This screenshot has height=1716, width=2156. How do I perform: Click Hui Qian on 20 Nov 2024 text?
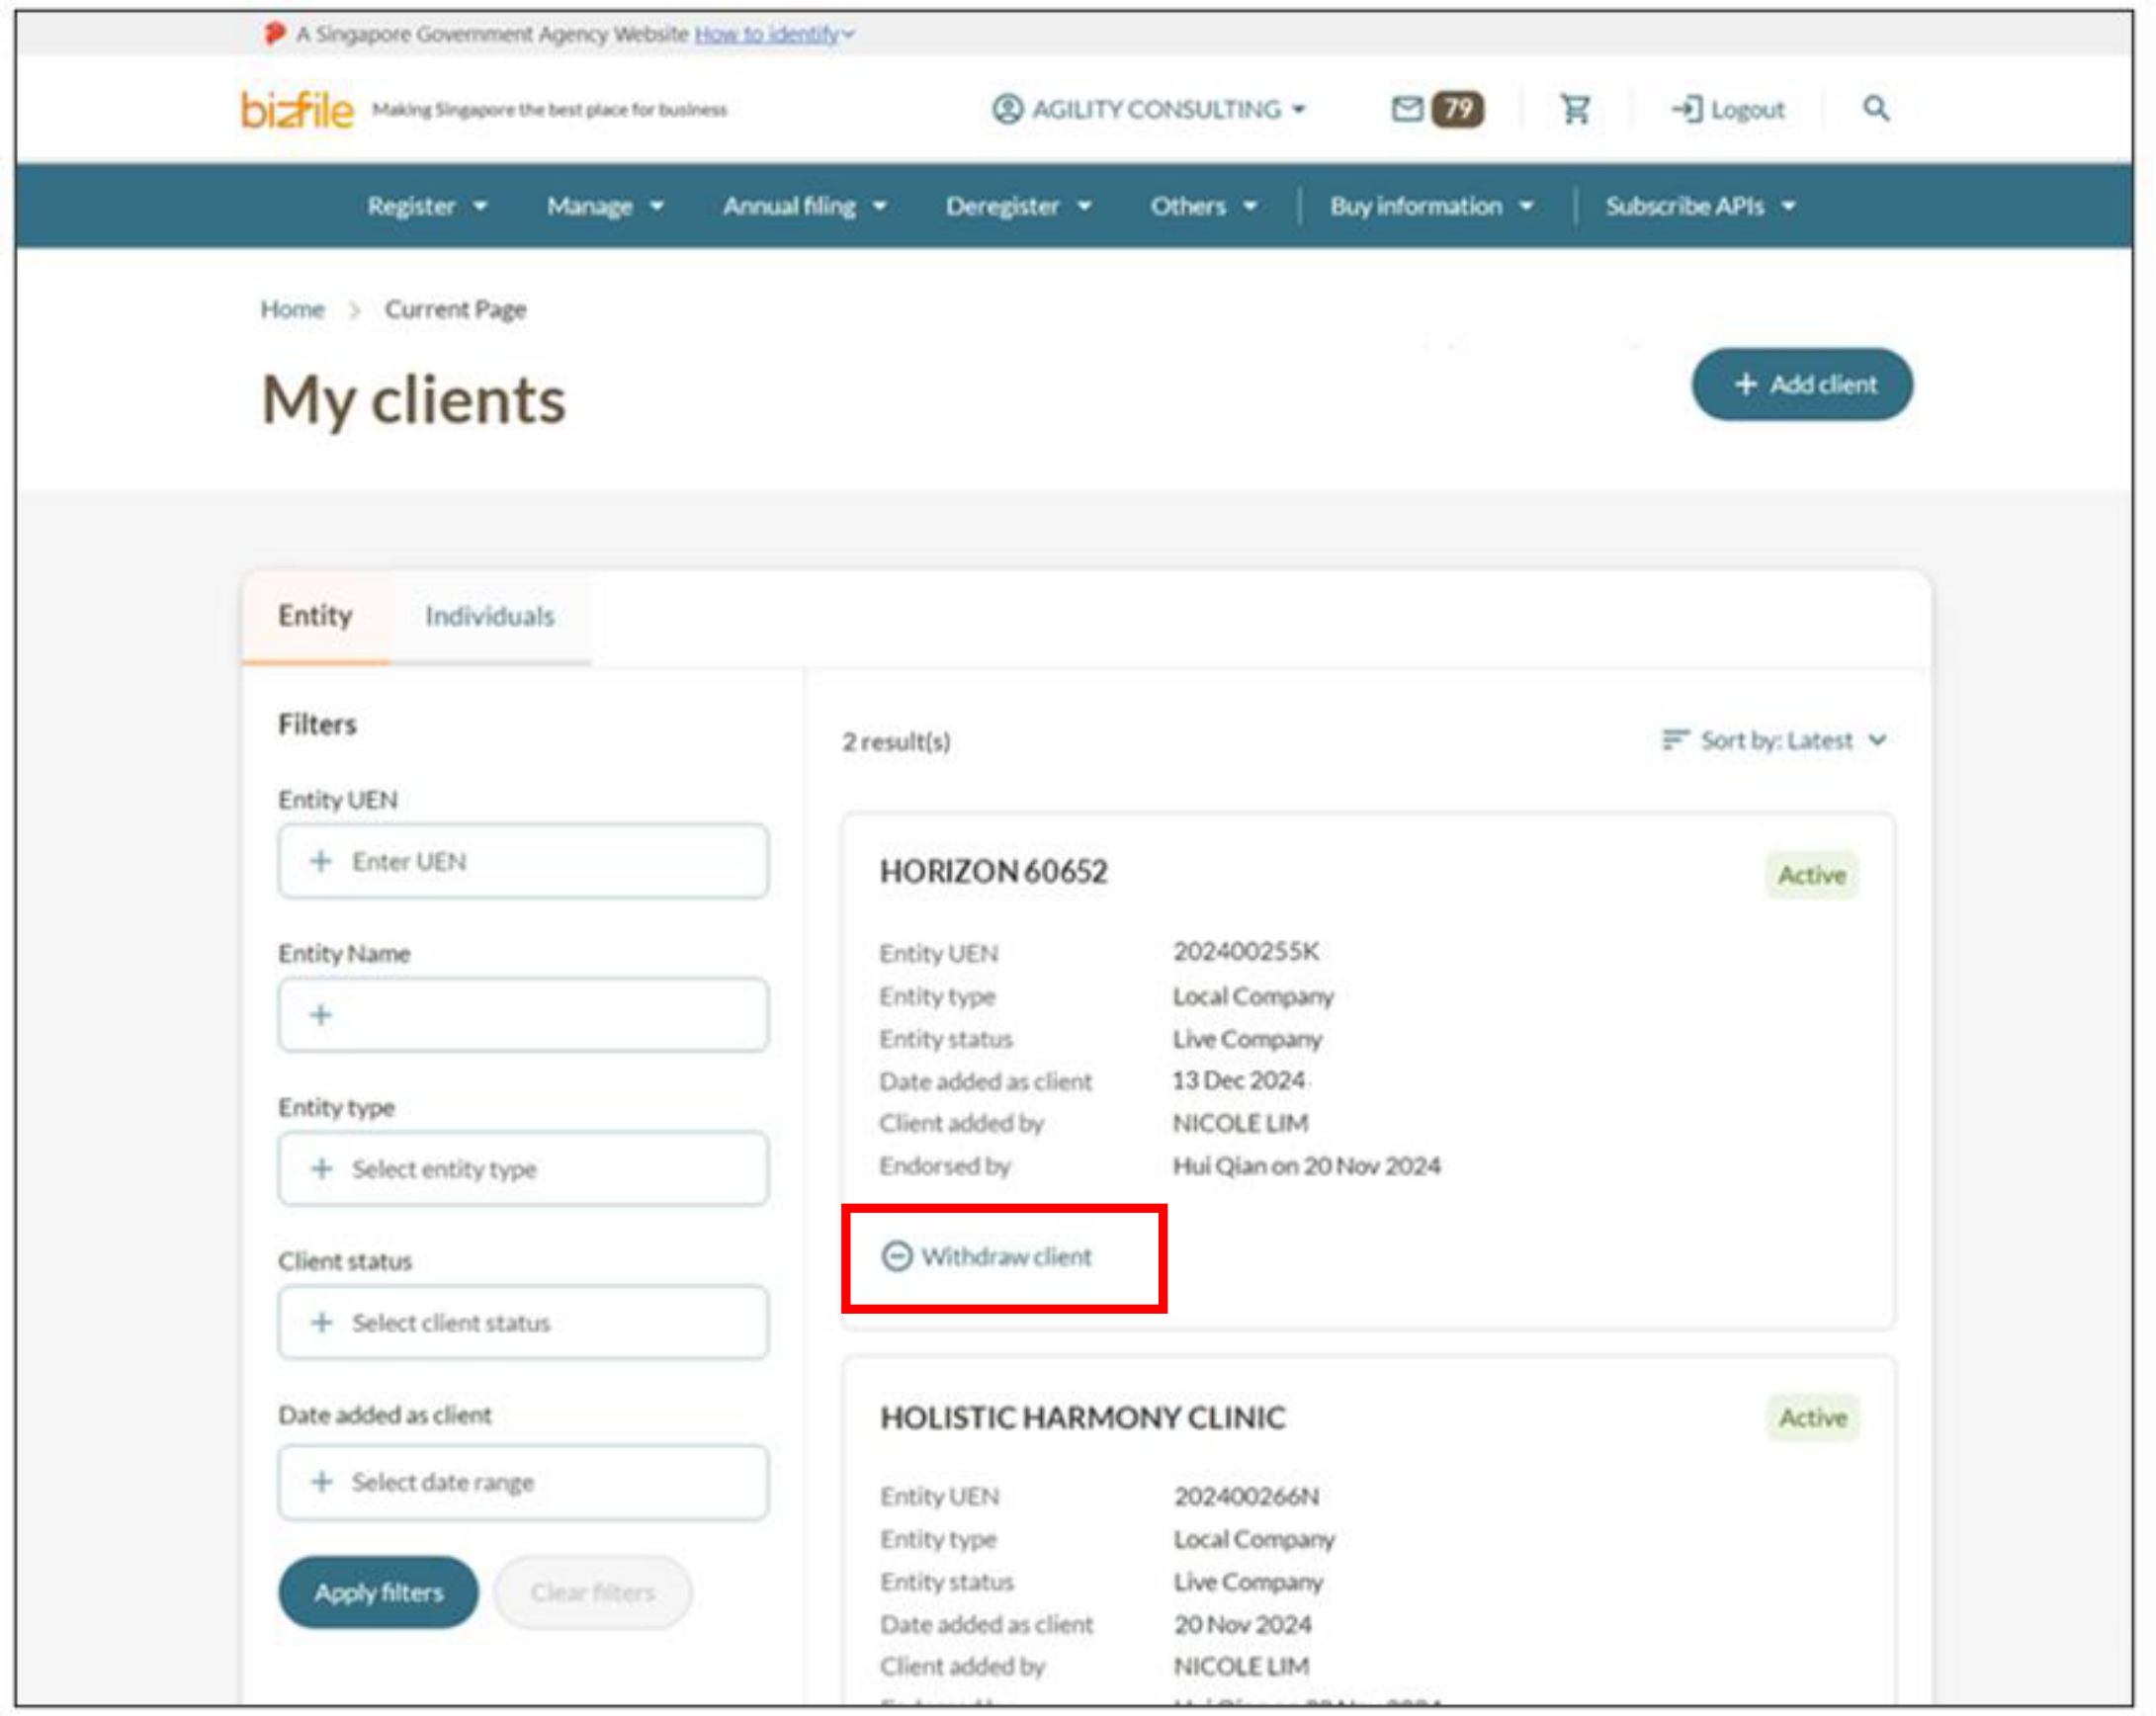(1306, 1164)
